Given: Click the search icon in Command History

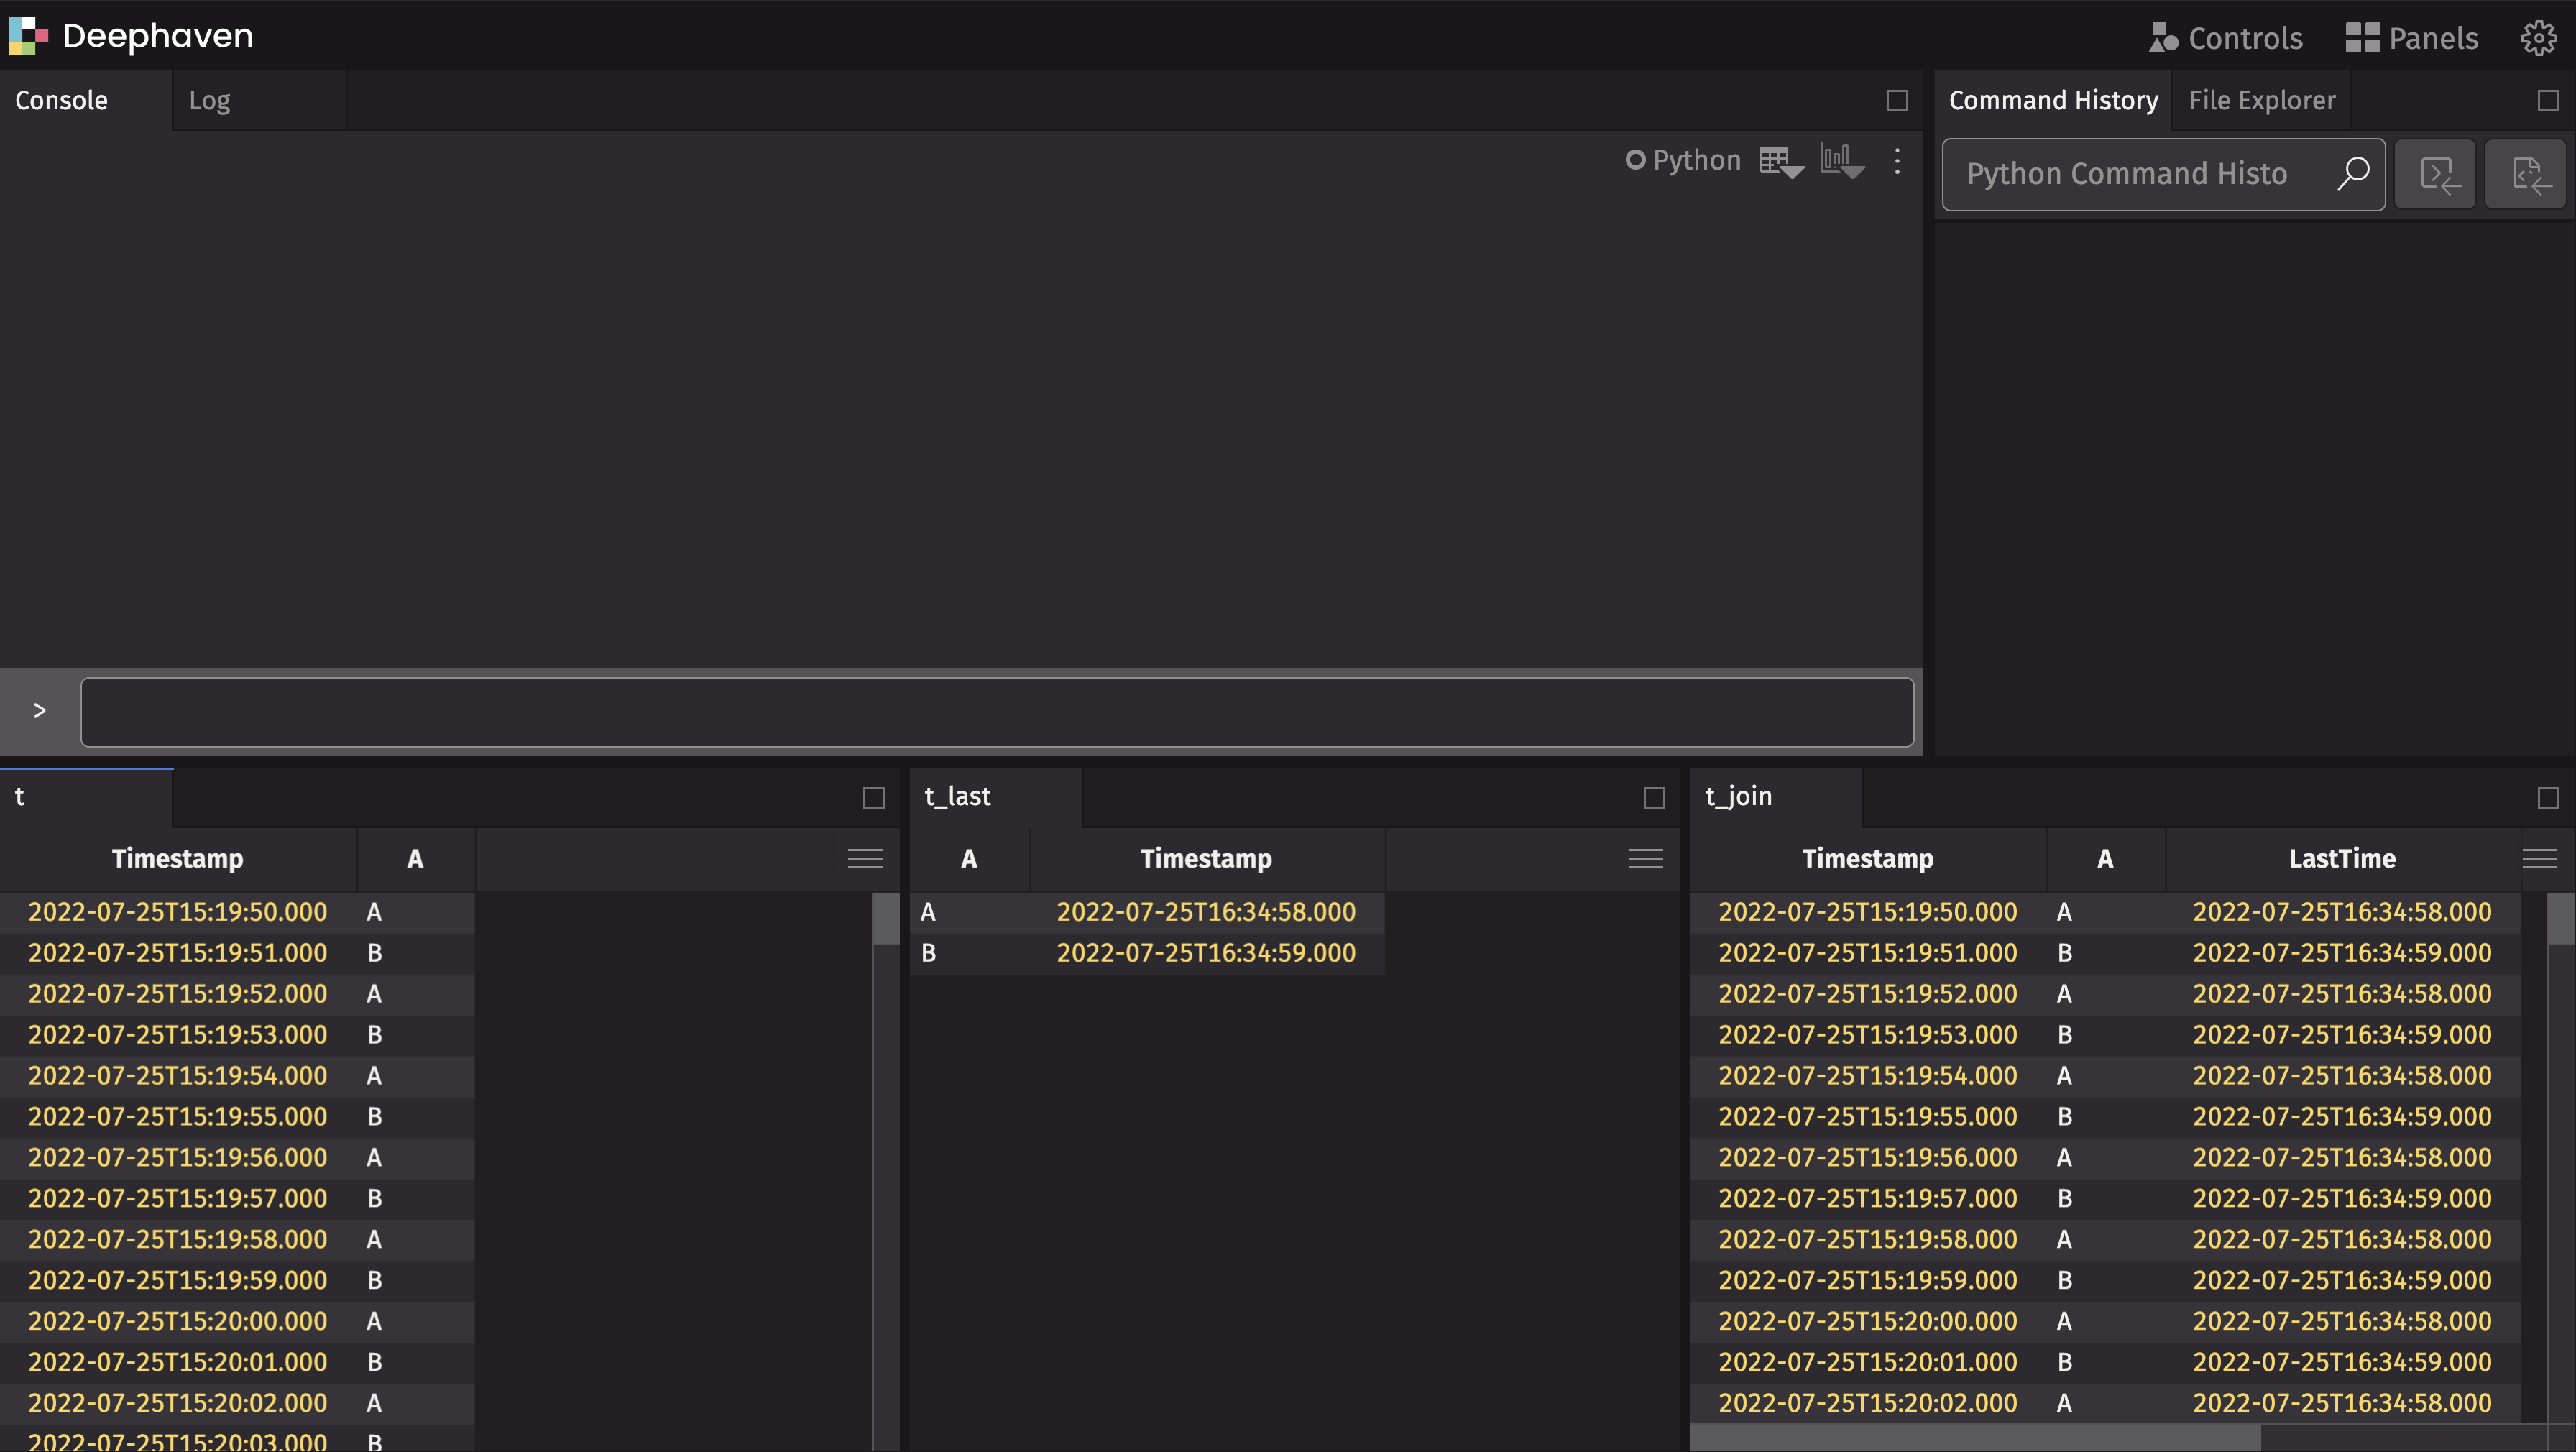Looking at the screenshot, I should tap(2354, 174).
